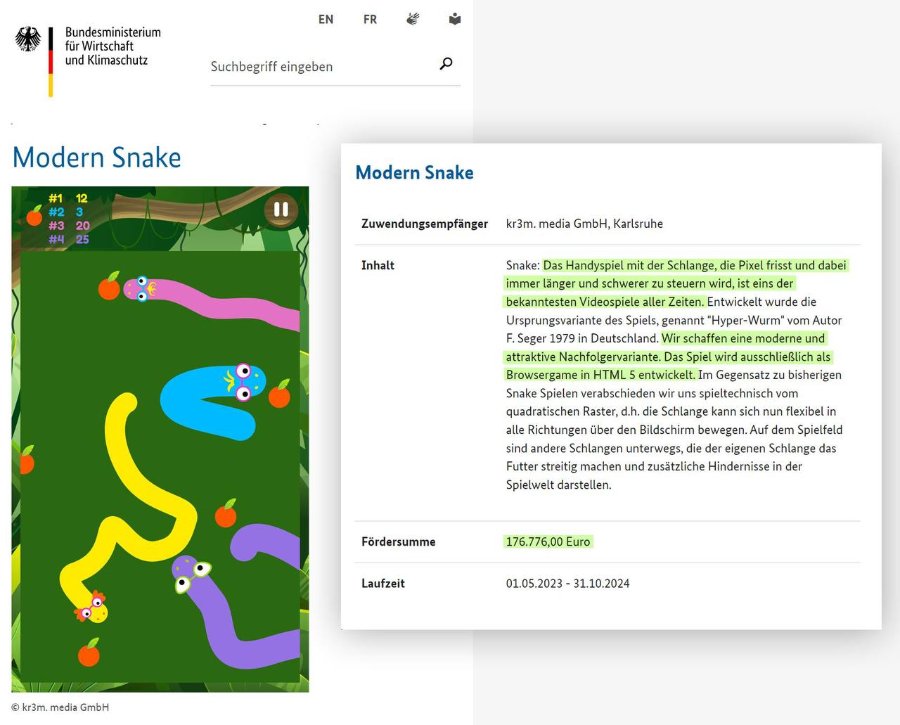Click the apple at bottom left of field
The width and height of the screenshot is (900, 725).
tap(89, 652)
